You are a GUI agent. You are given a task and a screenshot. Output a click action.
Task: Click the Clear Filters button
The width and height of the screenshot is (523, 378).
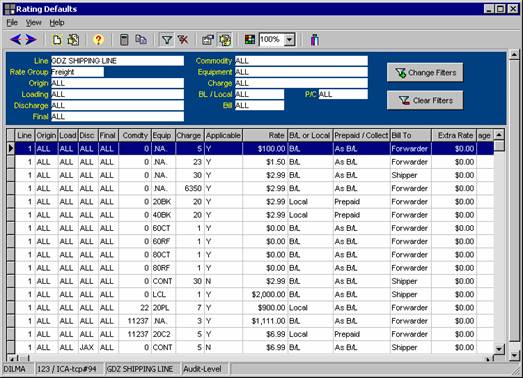point(425,100)
